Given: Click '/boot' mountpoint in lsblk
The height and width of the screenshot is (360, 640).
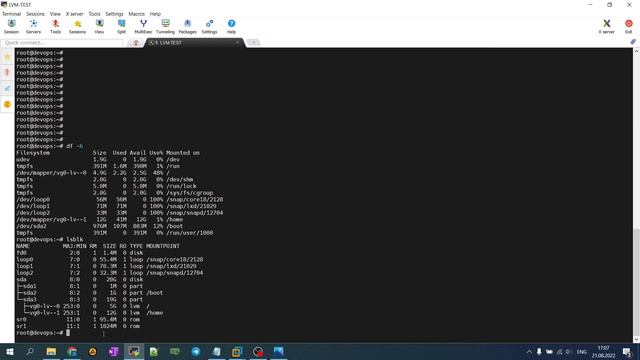Looking at the screenshot, I should pos(154,293).
